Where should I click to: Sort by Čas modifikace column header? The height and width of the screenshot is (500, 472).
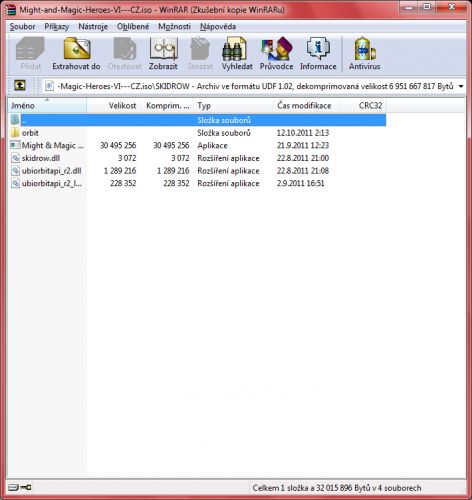click(304, 106)
